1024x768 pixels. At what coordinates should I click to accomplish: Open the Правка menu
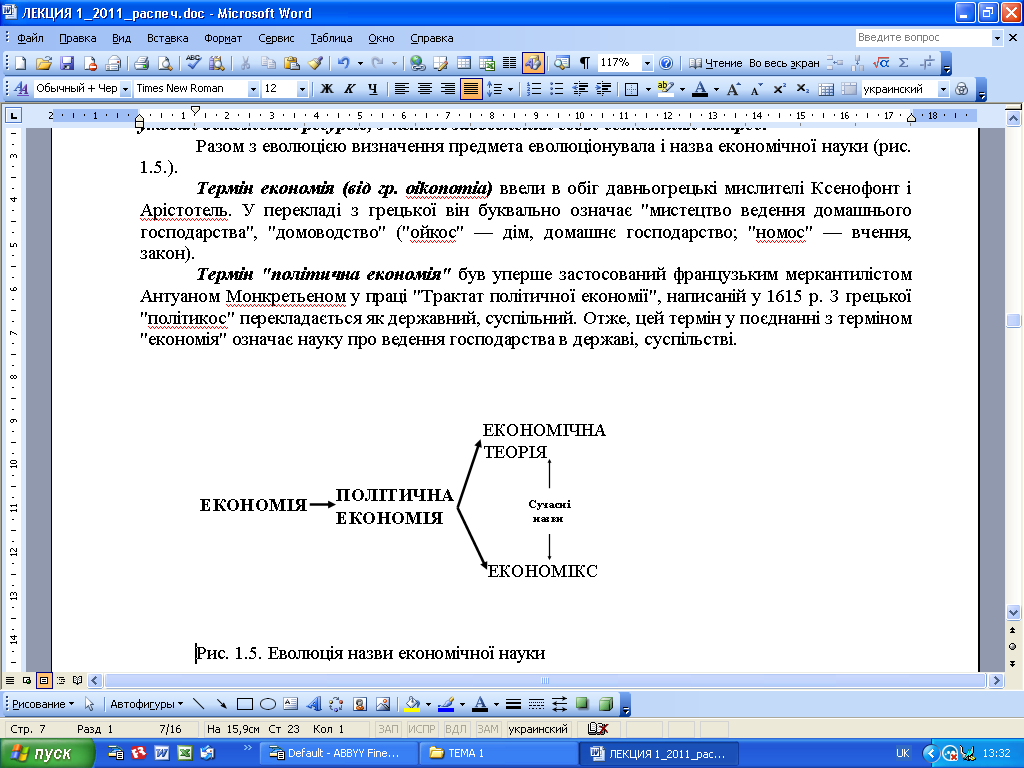(78, 38)
